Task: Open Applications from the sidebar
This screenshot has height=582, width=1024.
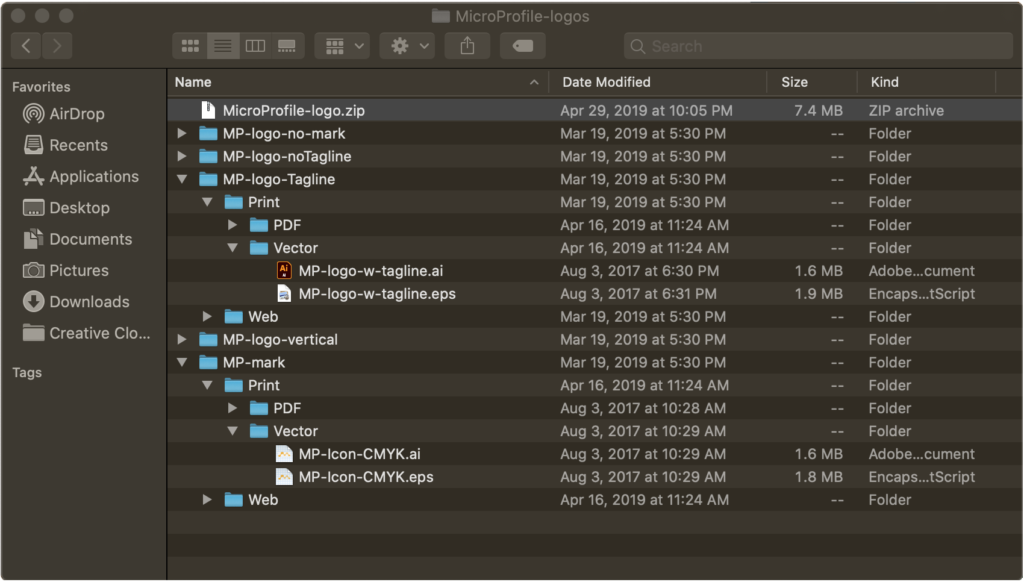Action: pyautogui.click(x=94, y=177)
